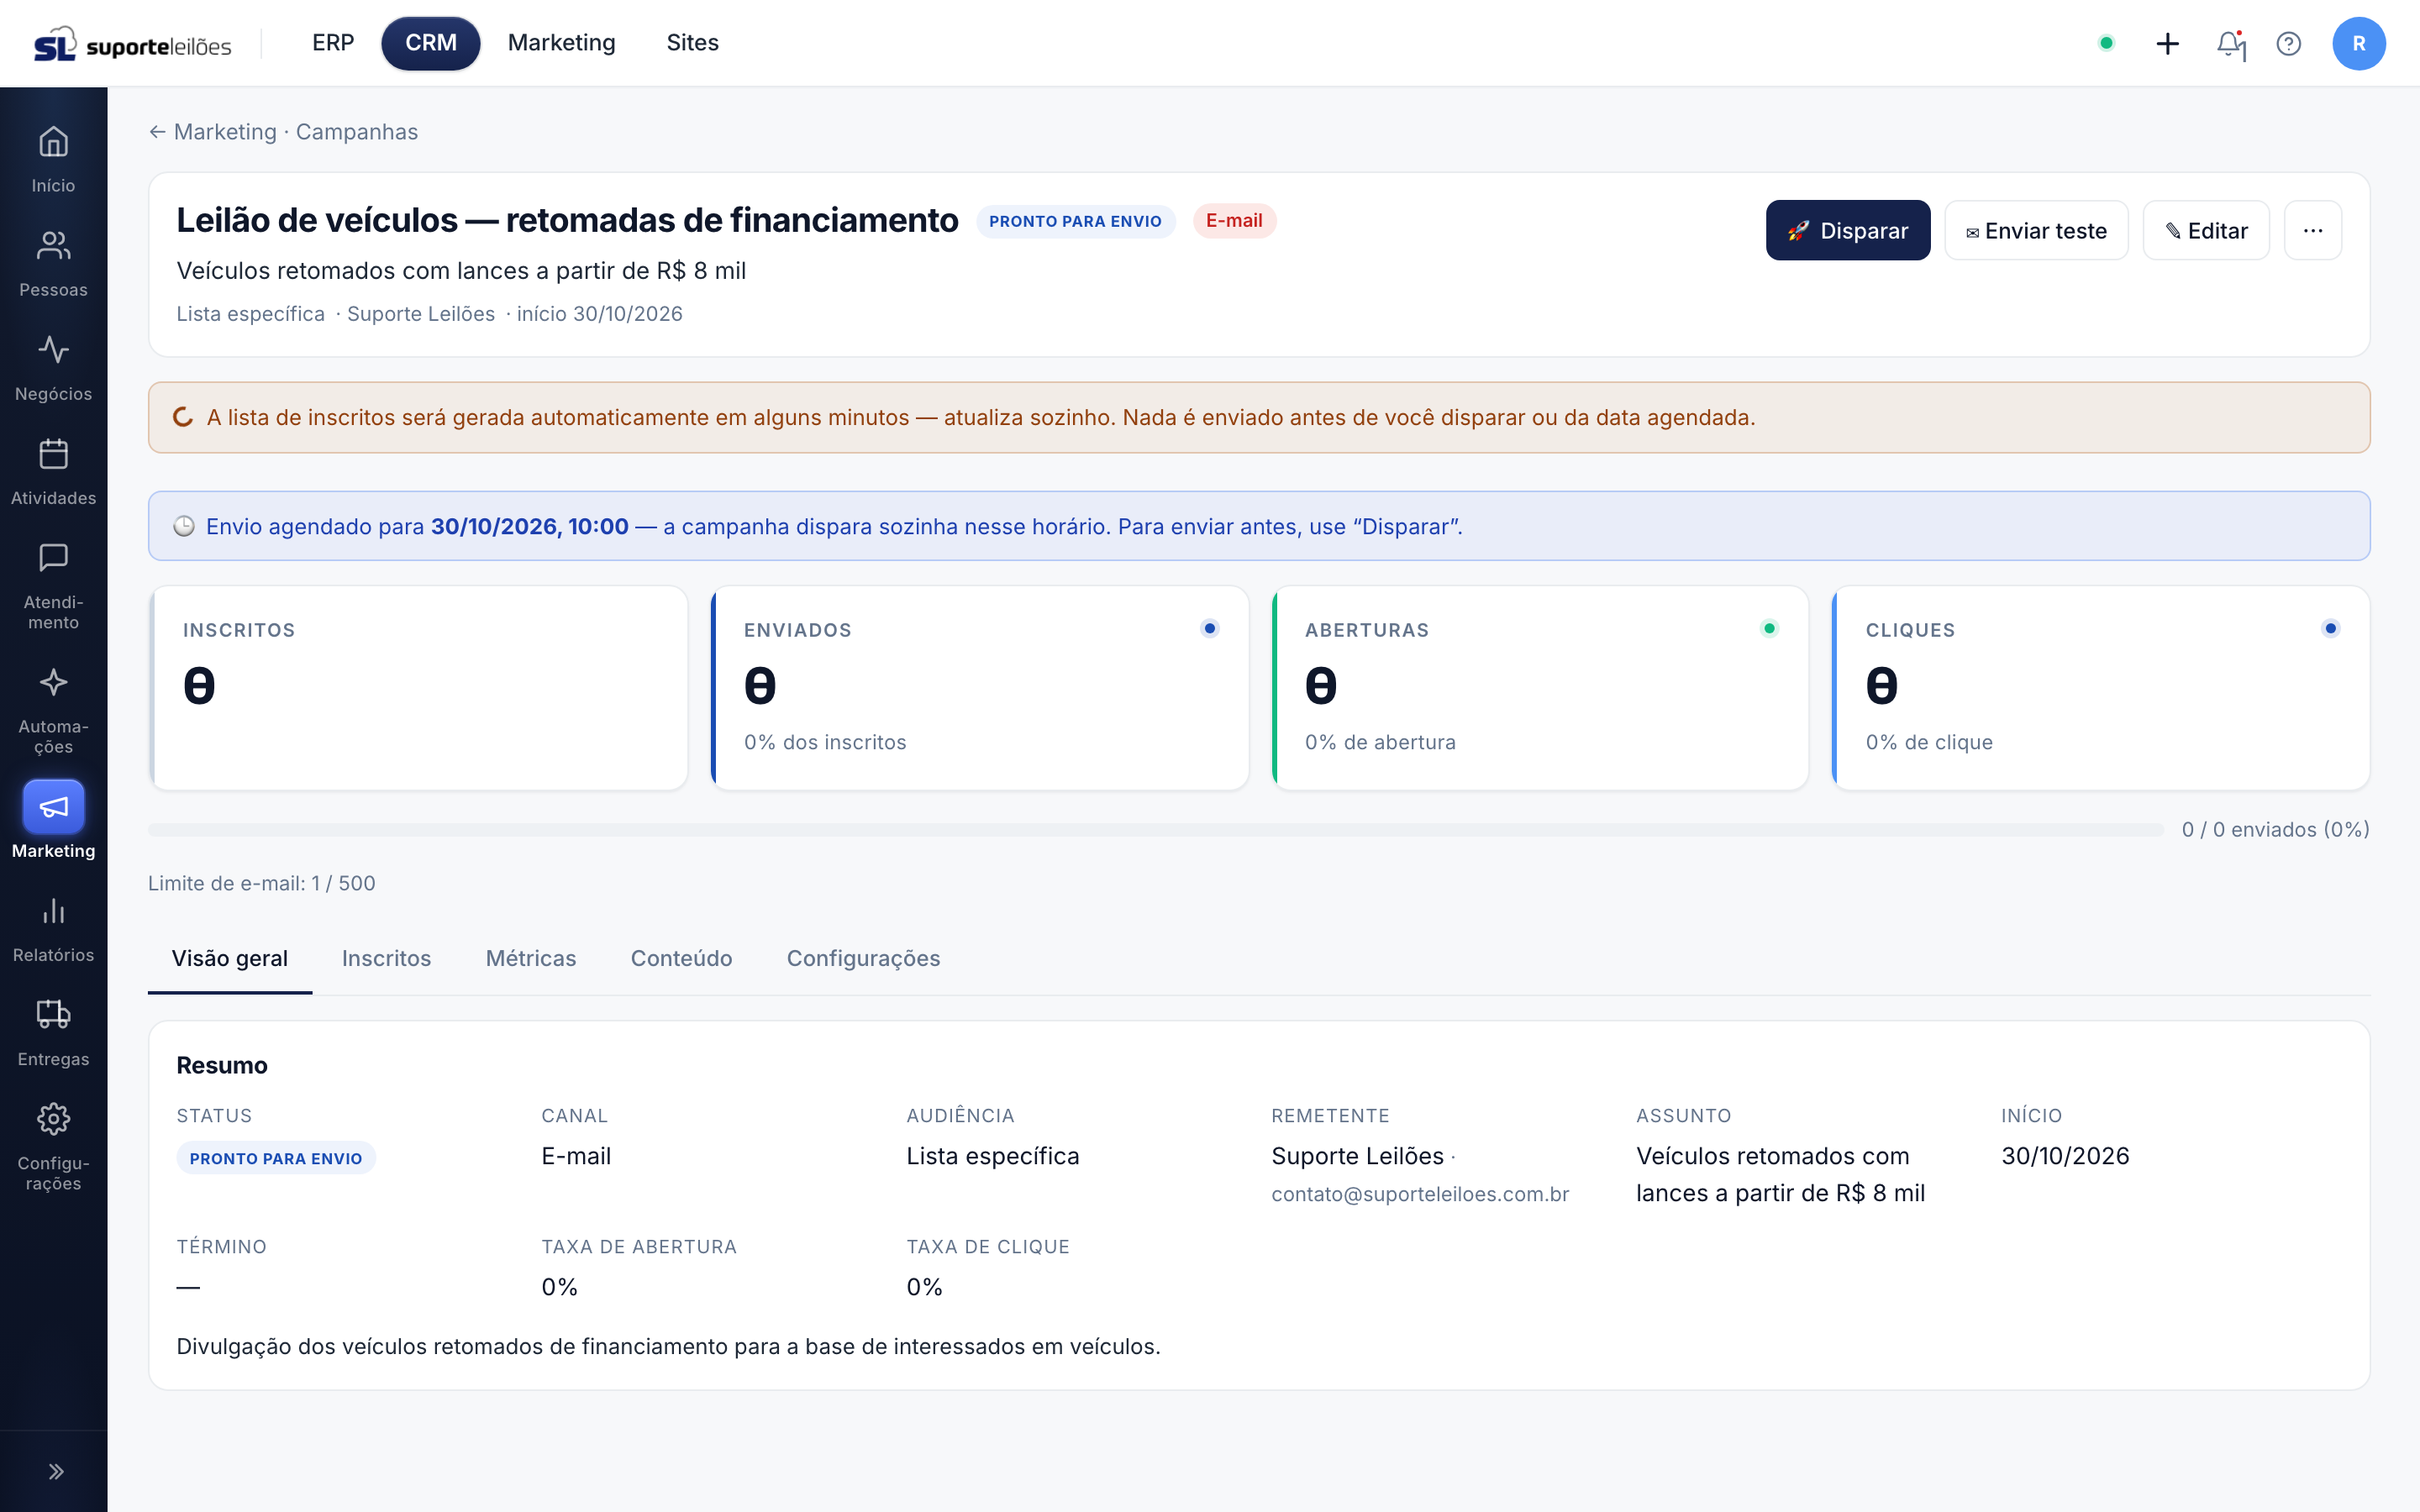Click the ABERTURAS stat card
2420x1512 pixels.
(1540, 687)
